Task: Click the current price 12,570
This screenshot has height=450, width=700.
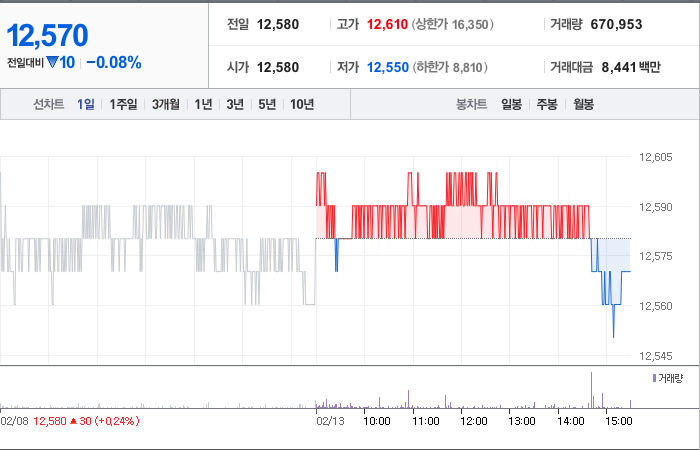Action: [x=47, y=36]
